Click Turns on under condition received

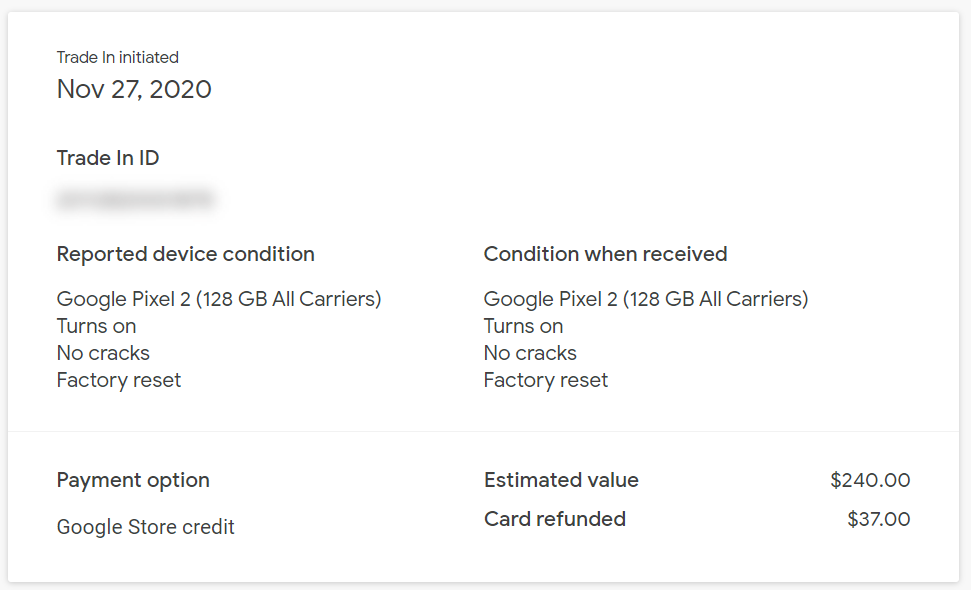point(523,326)
